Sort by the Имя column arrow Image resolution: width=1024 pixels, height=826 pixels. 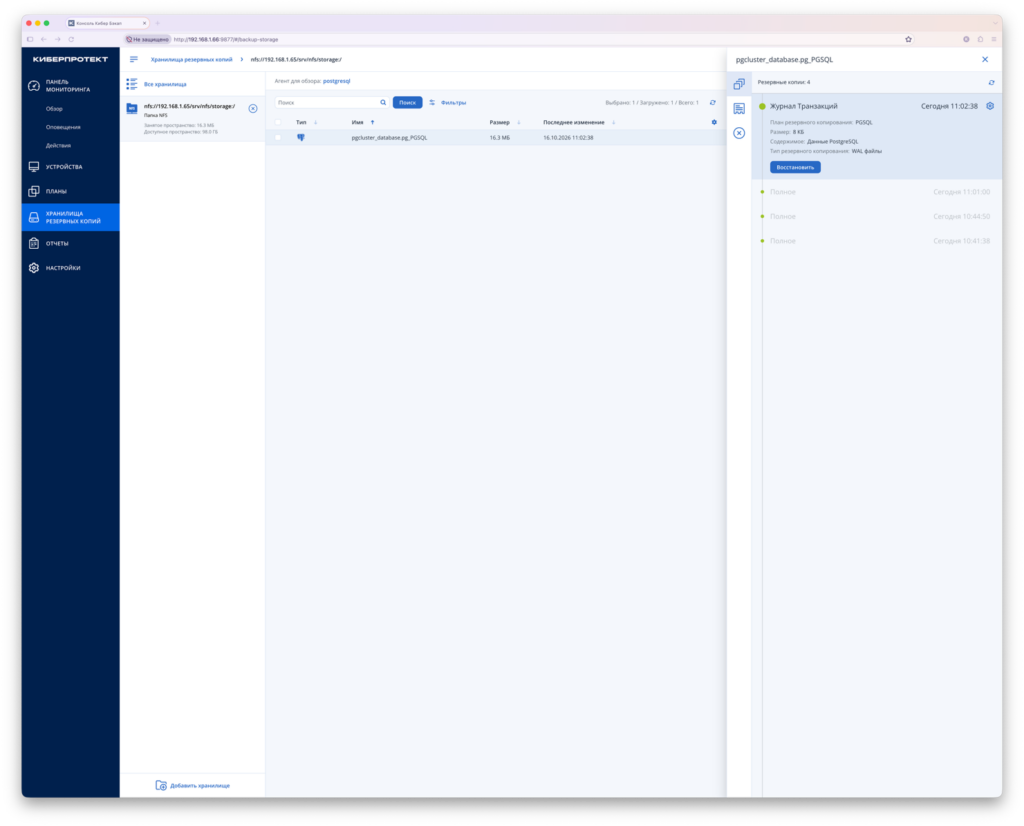(x=373, y=122)
